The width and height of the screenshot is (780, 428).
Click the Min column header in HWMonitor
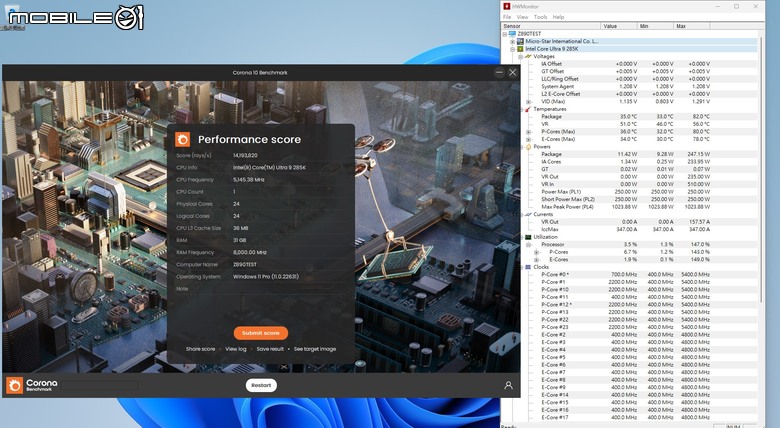655,26
